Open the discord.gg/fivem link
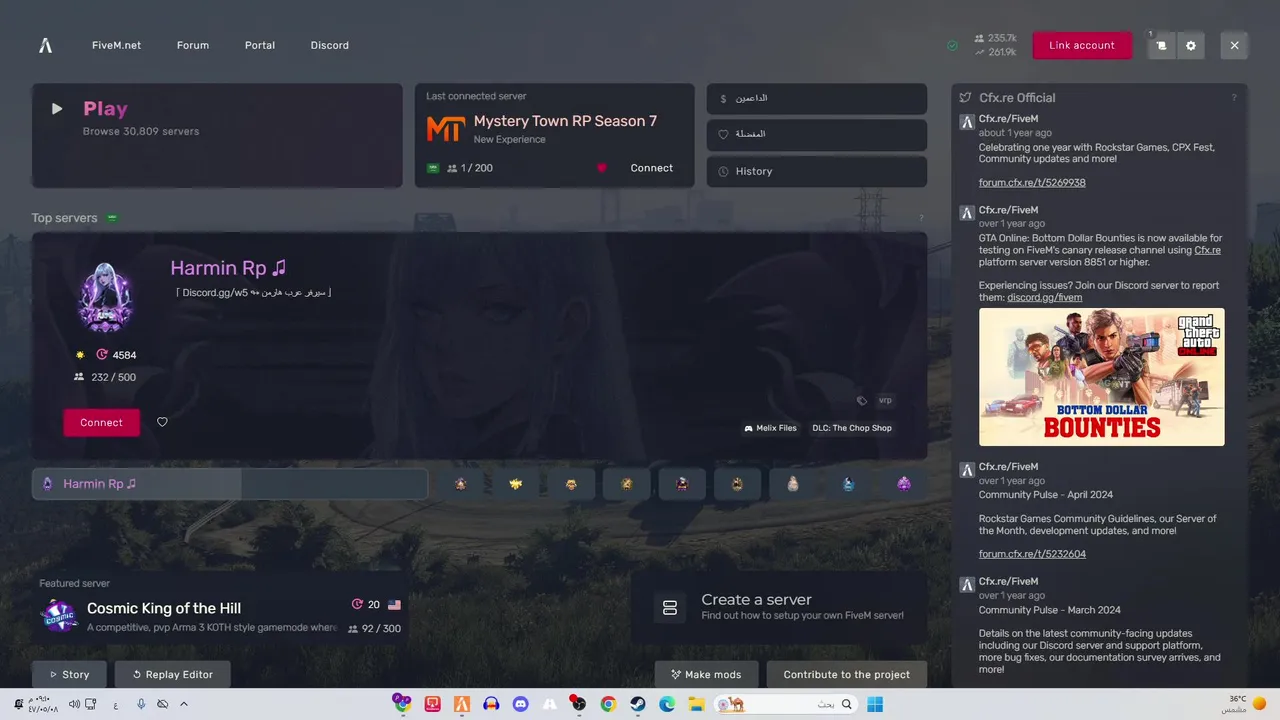1280x720 pixels. (1045, 297)
